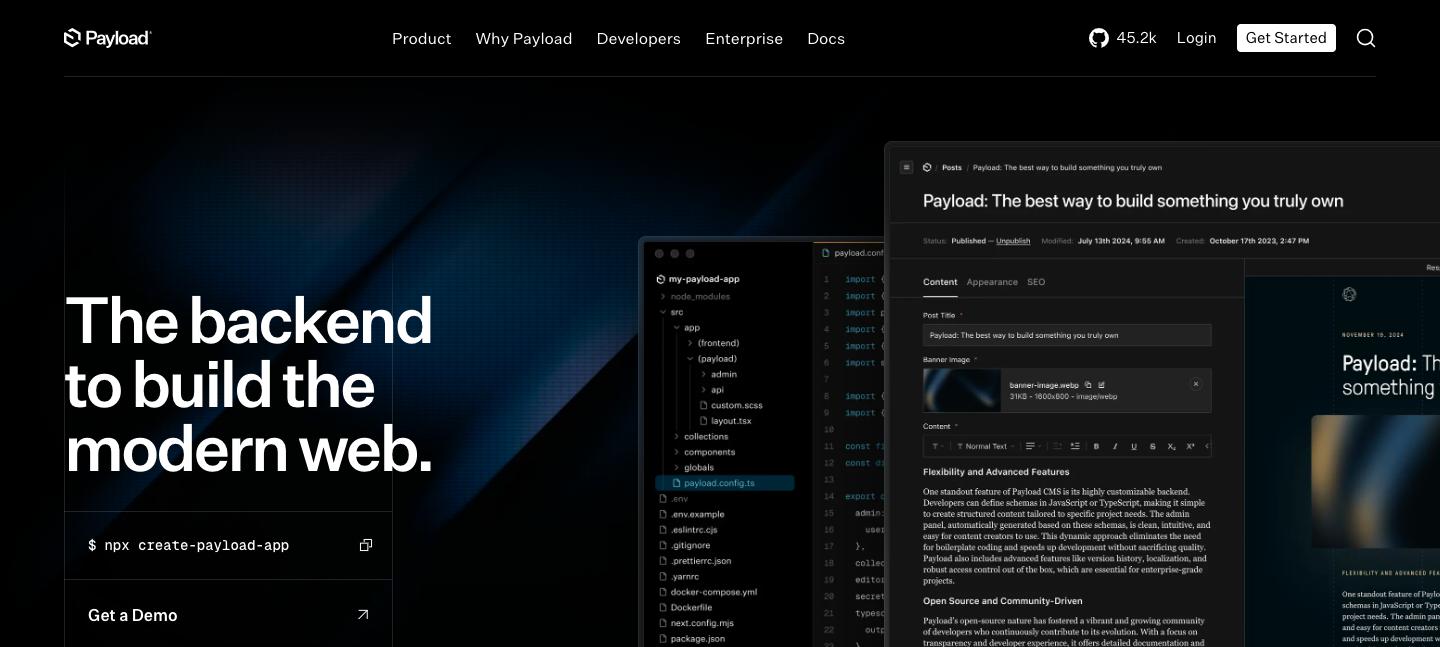This screenshot has width=1440, height=647.
Task: Click Payload home icon in admin breadcrumb
Action: [x=927, y=167]
